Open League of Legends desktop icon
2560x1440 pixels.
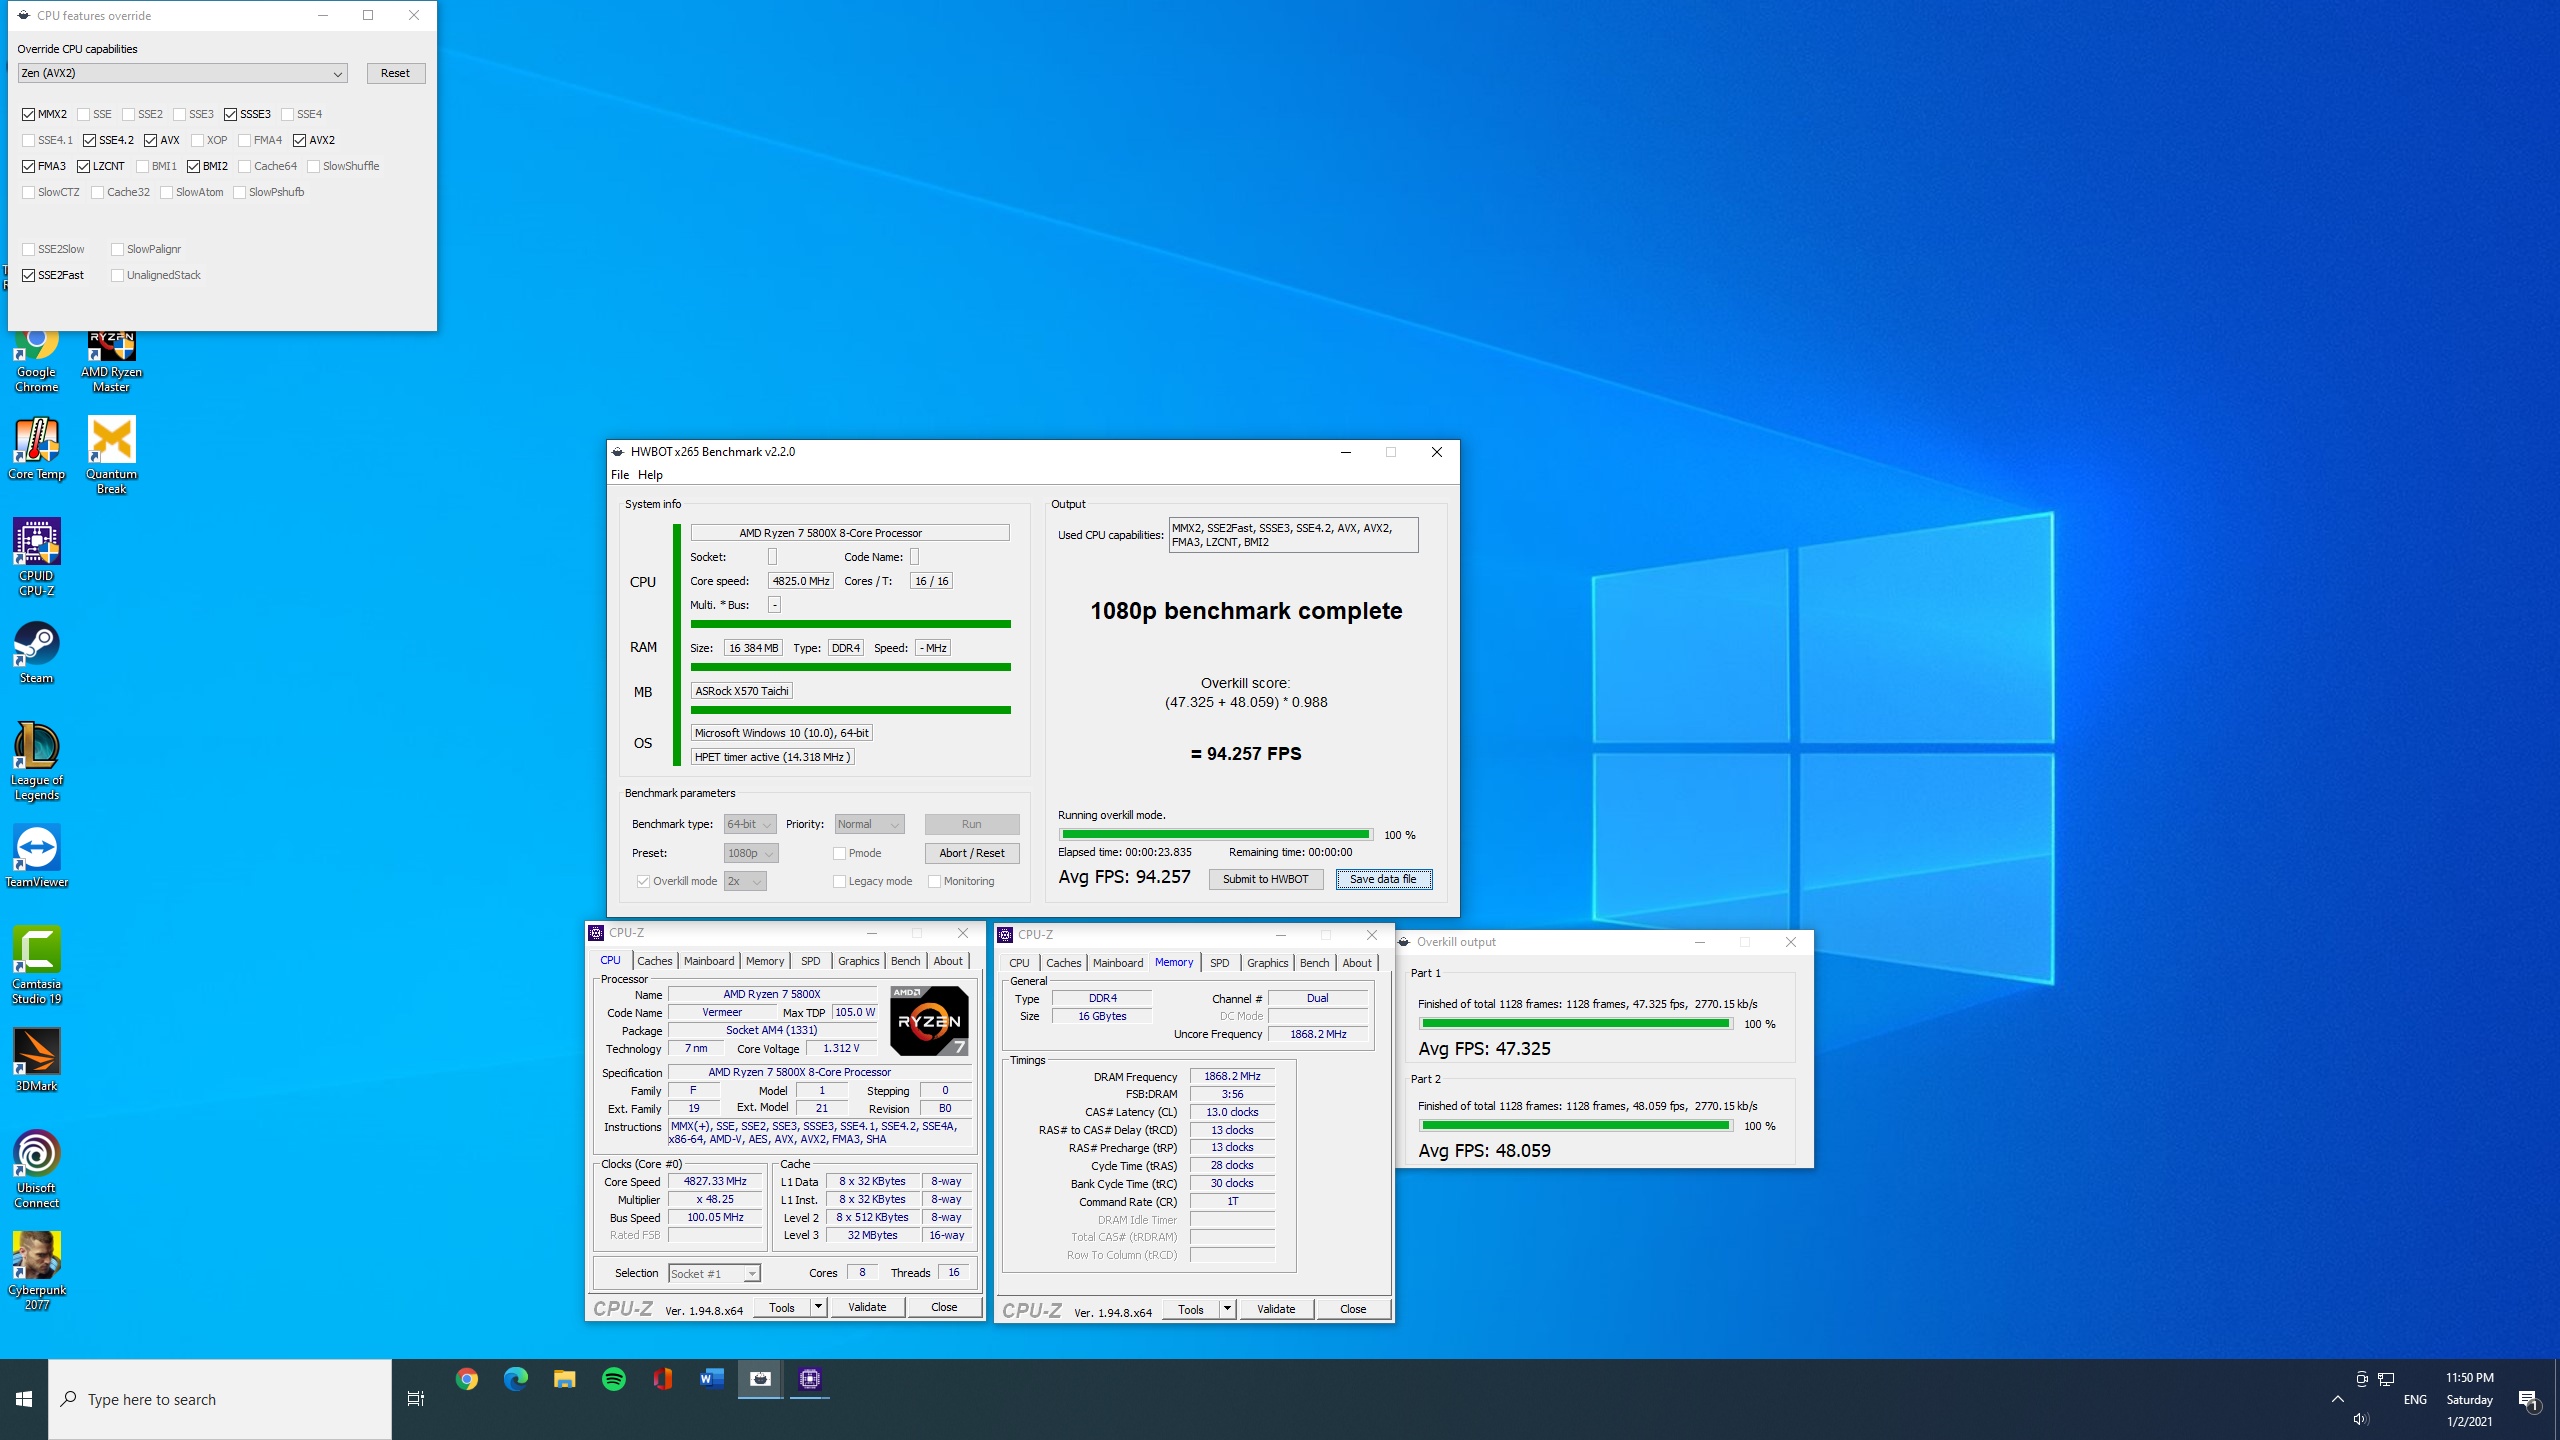coord(36,762)
